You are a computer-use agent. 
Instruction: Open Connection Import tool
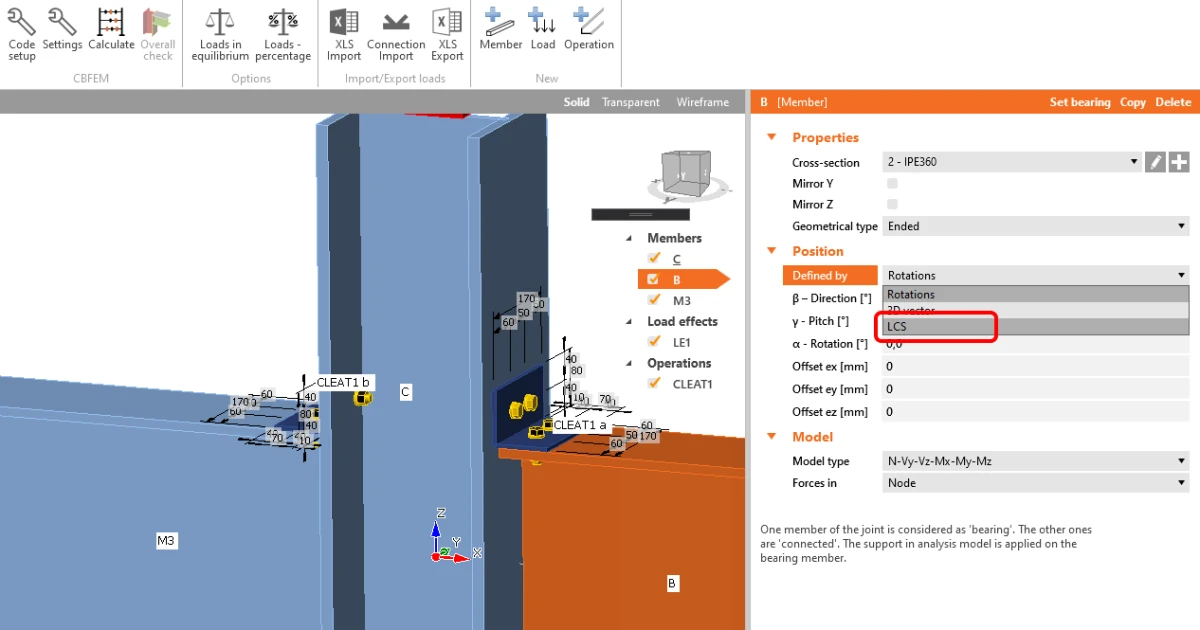click(396, 35)
